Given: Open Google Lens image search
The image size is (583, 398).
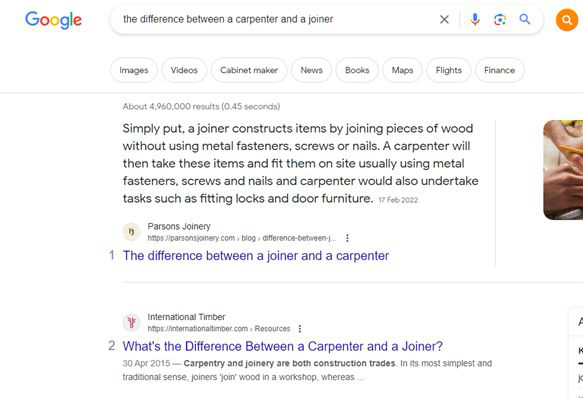Looking at the screenshot, I should point(500,19).
